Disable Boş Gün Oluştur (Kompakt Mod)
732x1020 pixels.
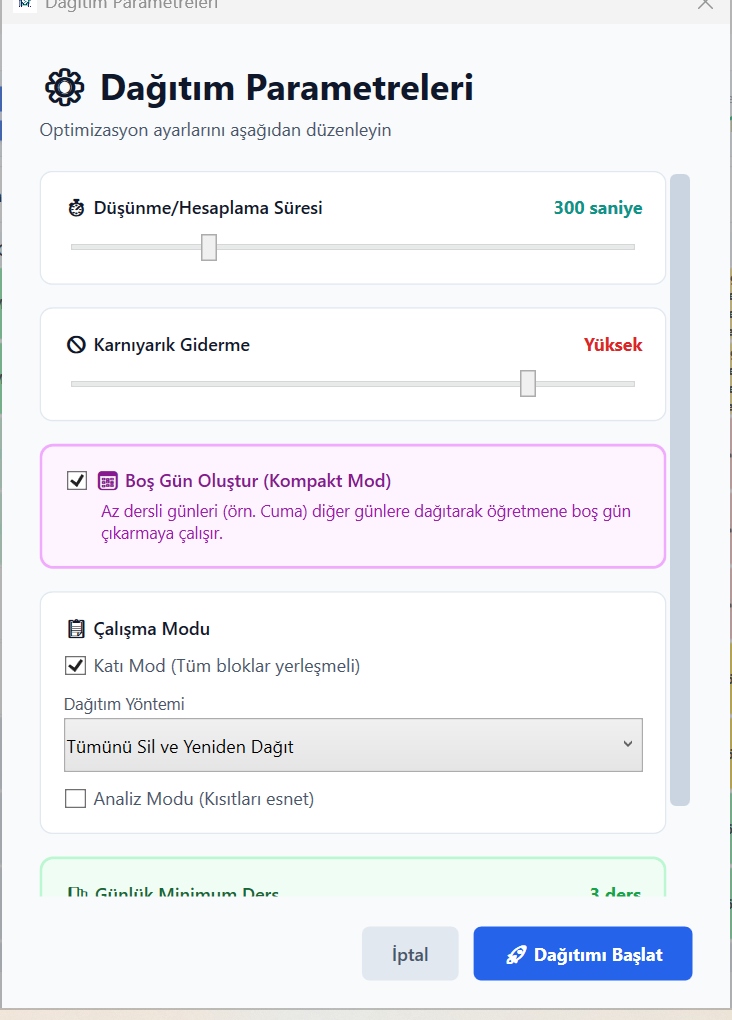[x=75, y=480]
